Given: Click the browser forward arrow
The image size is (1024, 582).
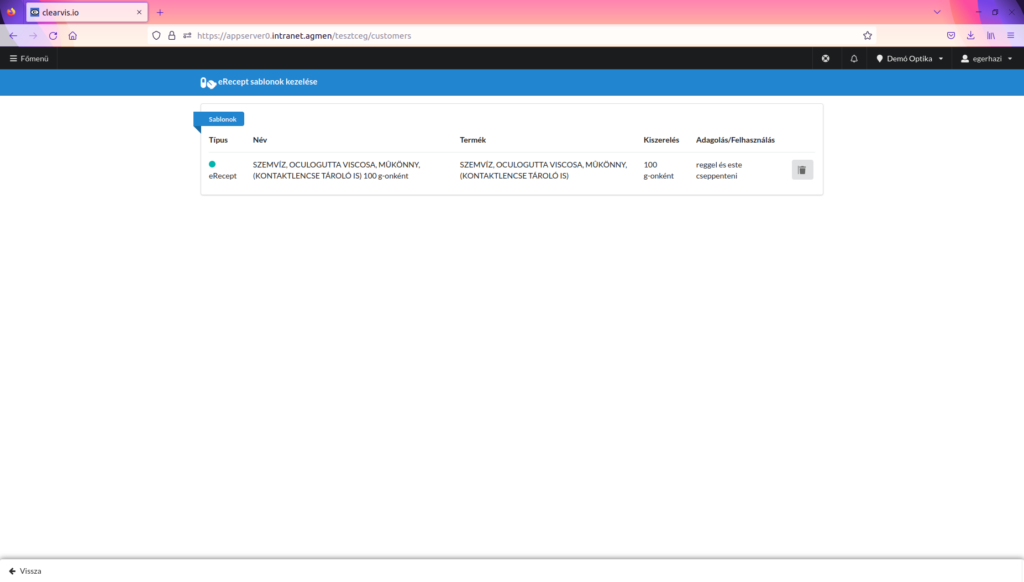Looking at the screenshot, I should tap(33, 36).
